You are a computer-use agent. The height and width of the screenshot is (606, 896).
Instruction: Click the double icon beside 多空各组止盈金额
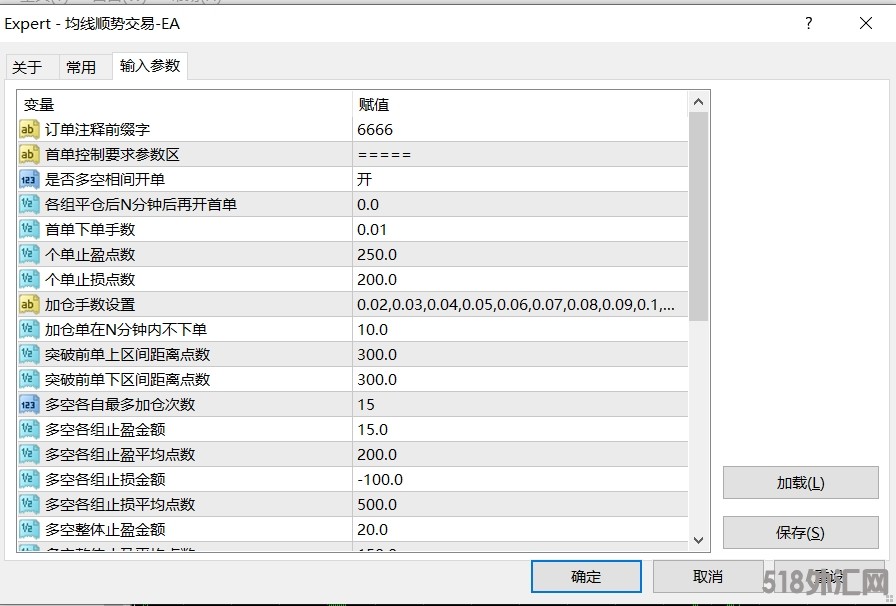tap(29, 429)
